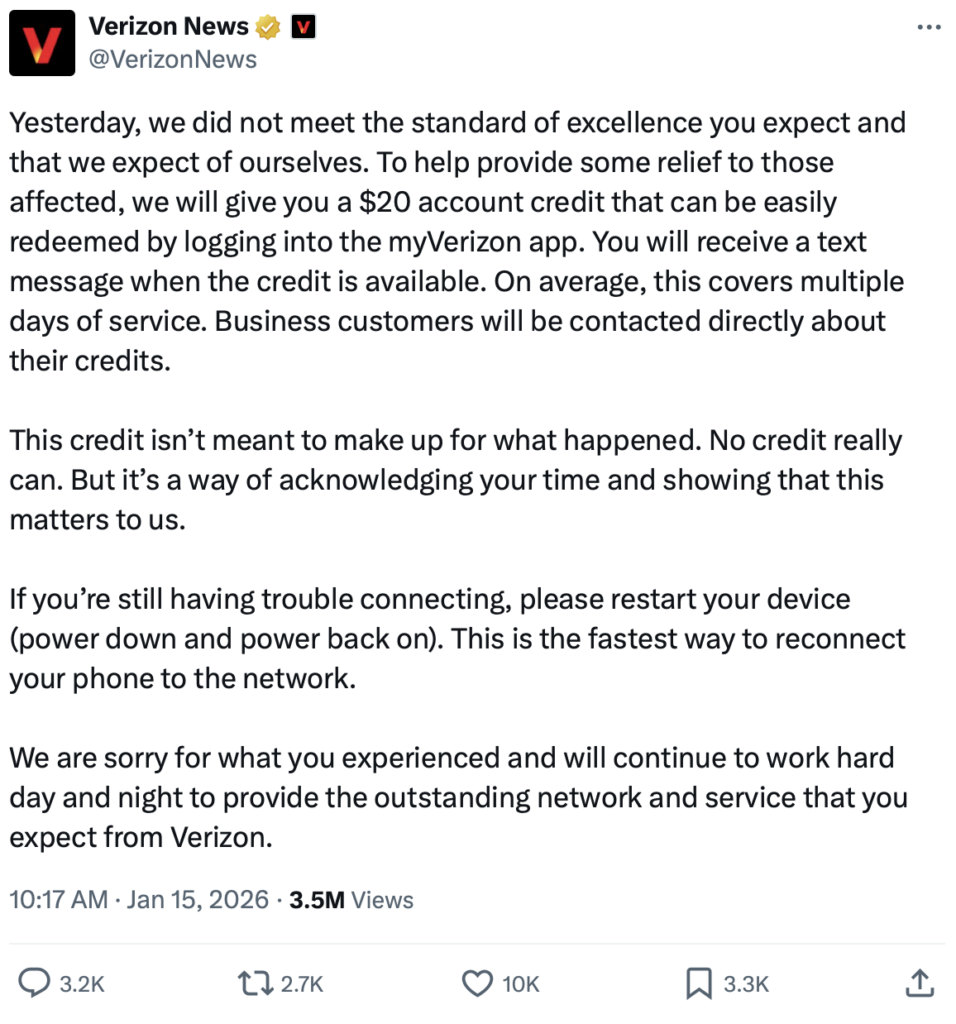Screen dimensions: 956x1024
Task: Open the speech bubble reply icon
Action: [34, 983]
